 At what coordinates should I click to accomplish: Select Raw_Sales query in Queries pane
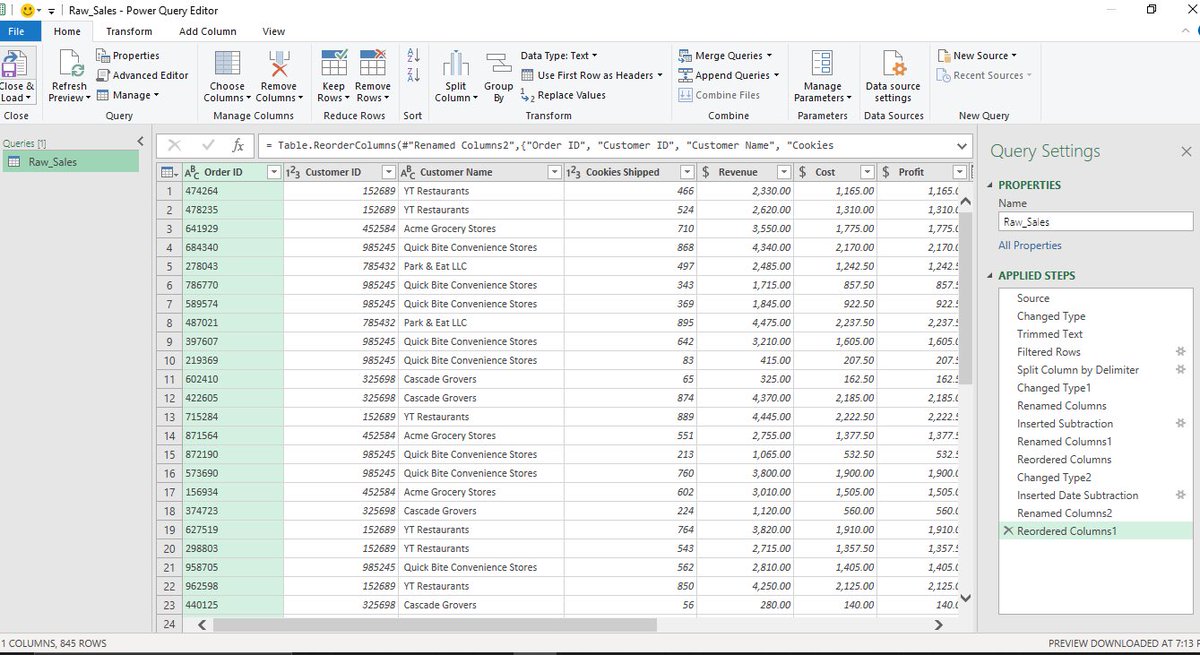pyautogui.click(x=70, y=161)
